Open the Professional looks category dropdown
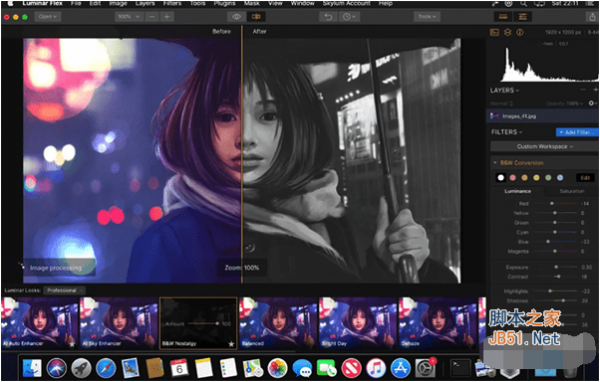The height and width of the screenshot is (382, 600). click(64, 291)
